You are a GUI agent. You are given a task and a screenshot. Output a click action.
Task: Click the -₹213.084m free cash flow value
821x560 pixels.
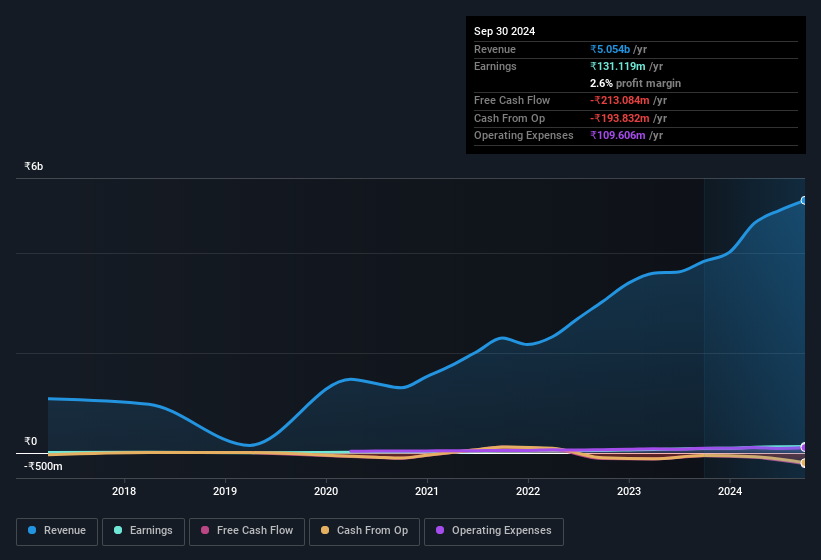pyautogui.click(x=619, y=100)
